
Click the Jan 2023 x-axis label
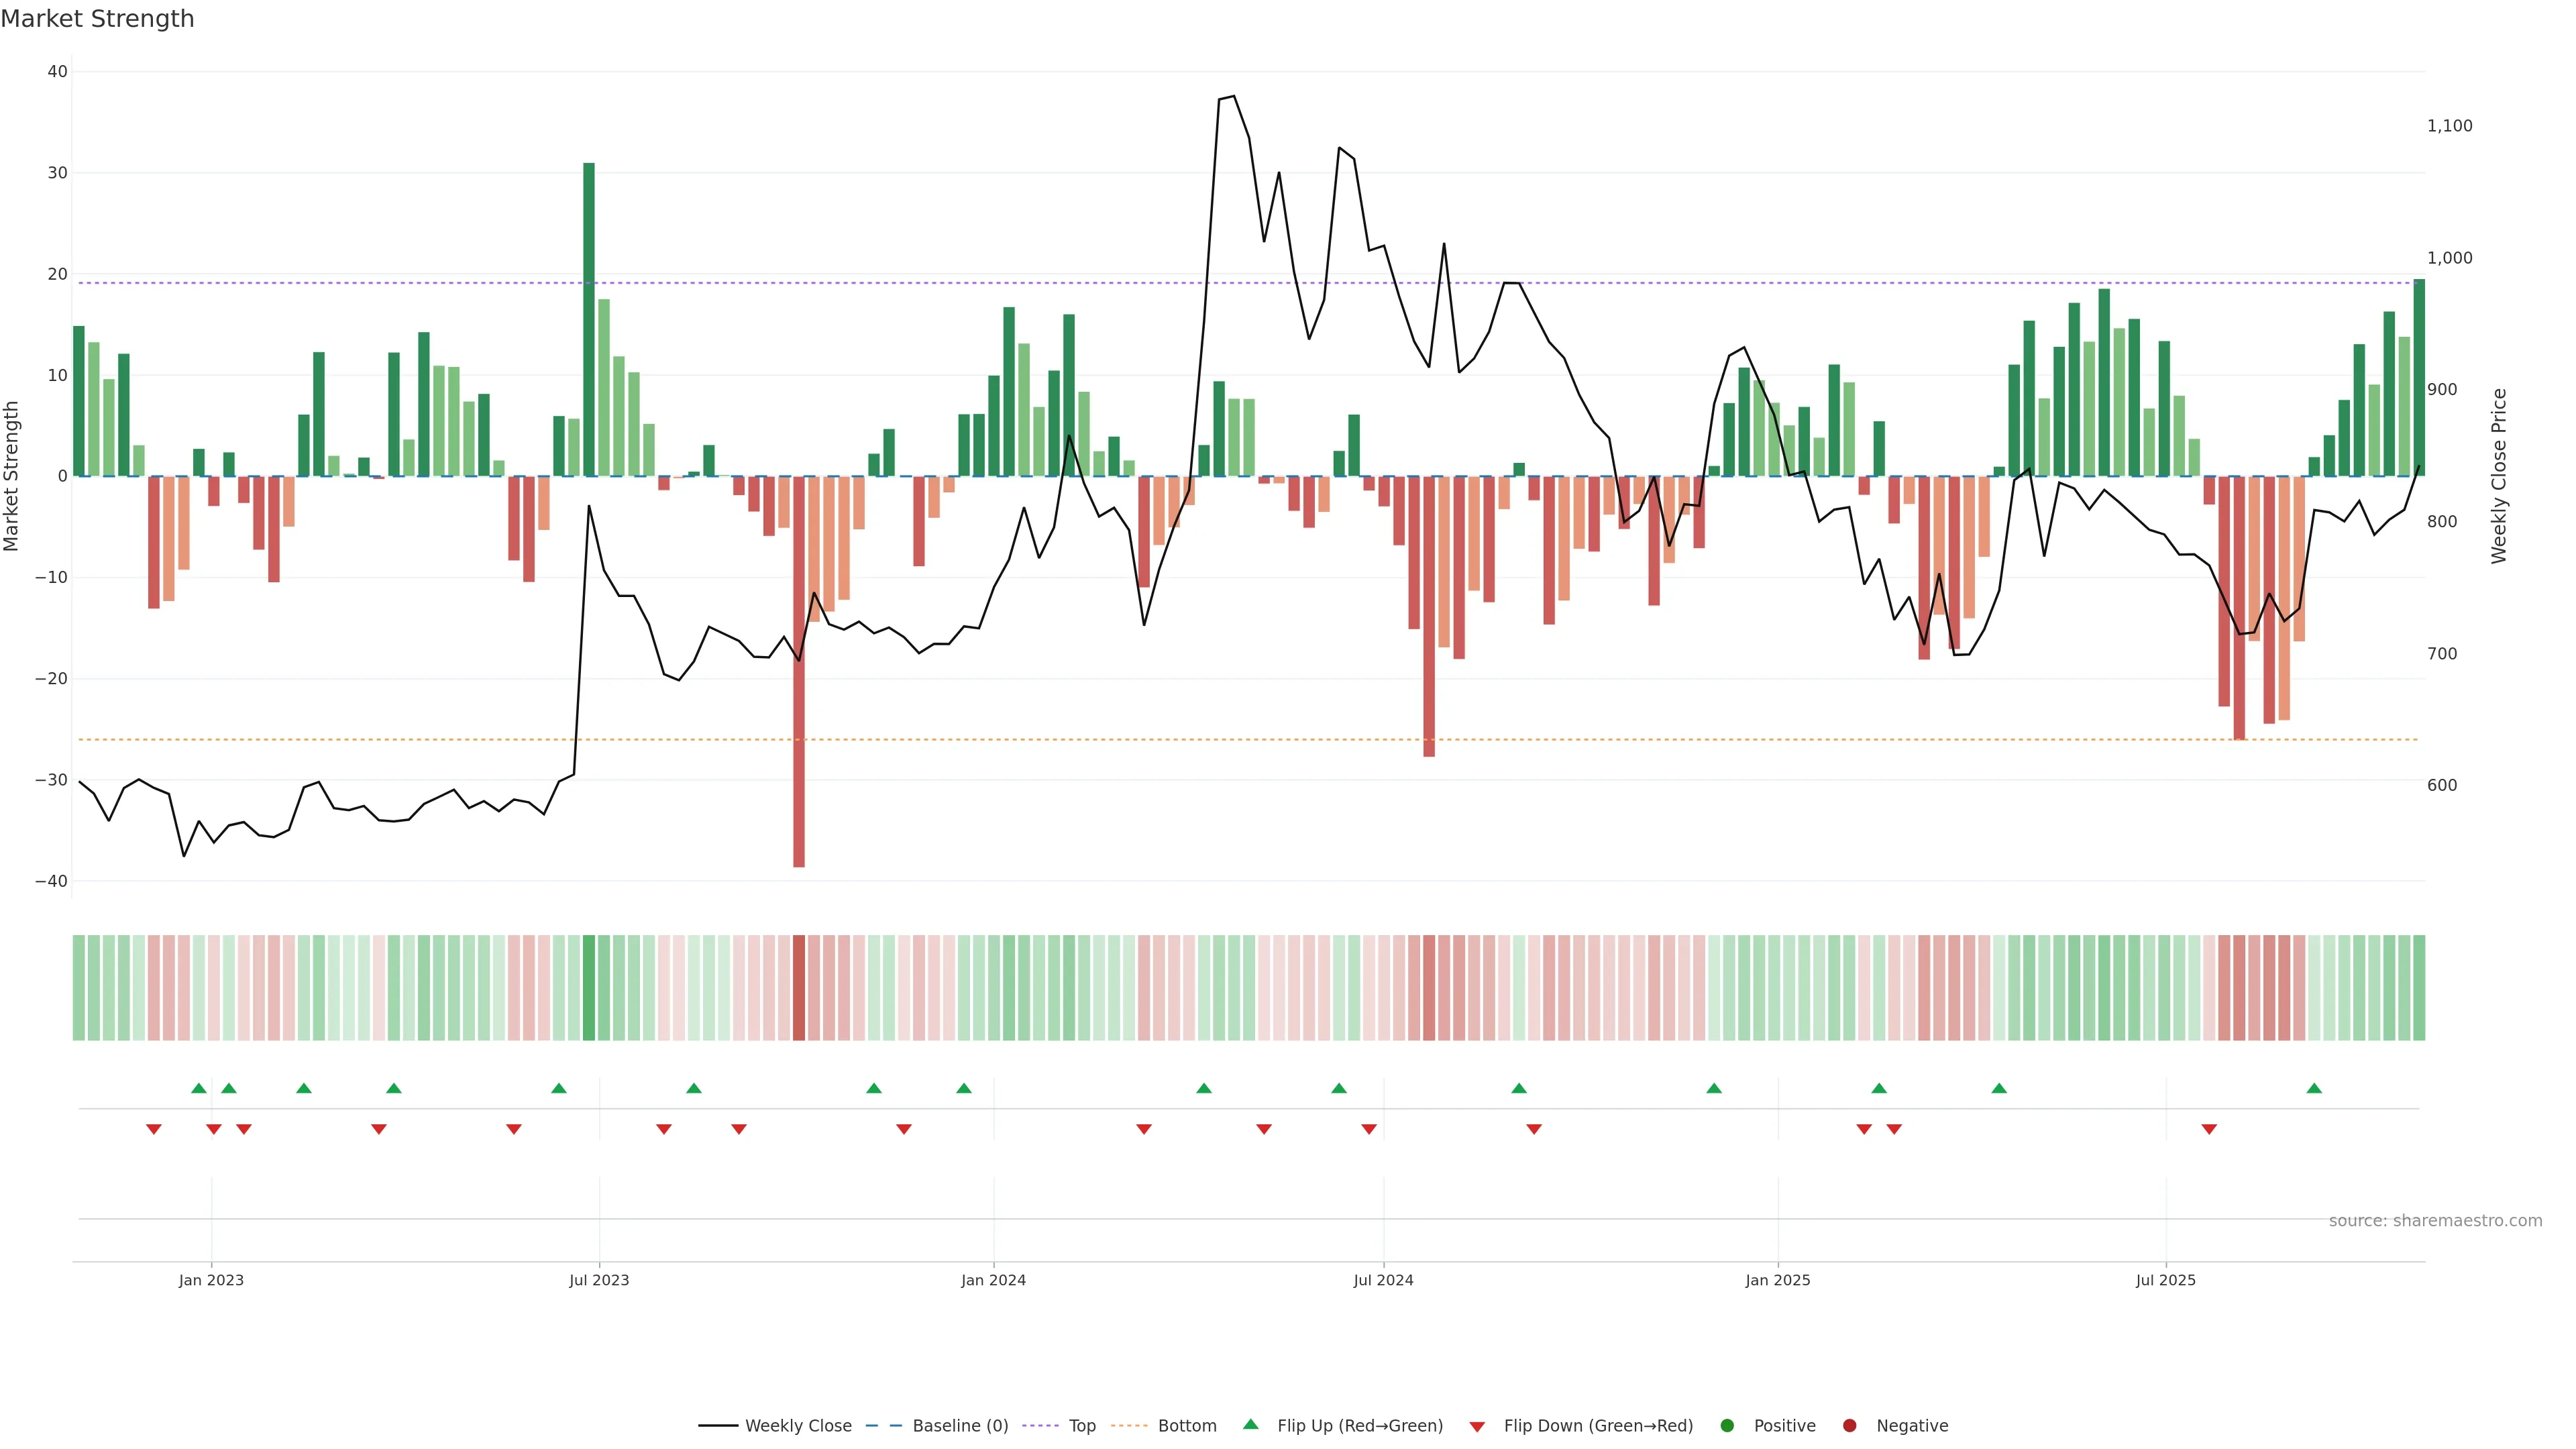[x=211, y=1280]
